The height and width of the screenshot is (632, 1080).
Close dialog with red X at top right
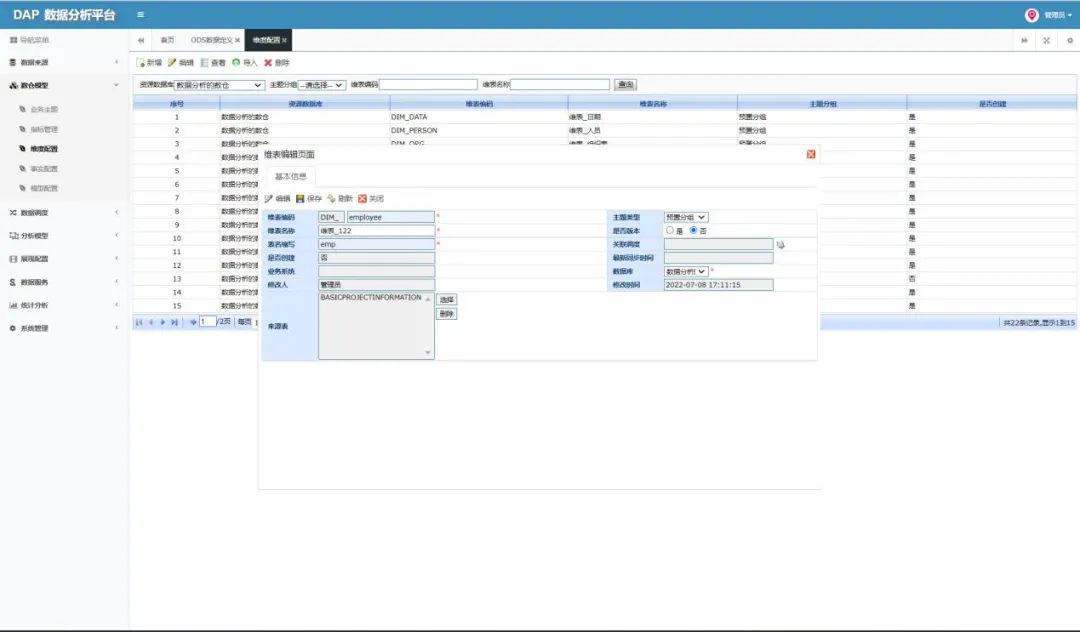tap(811, 154)
